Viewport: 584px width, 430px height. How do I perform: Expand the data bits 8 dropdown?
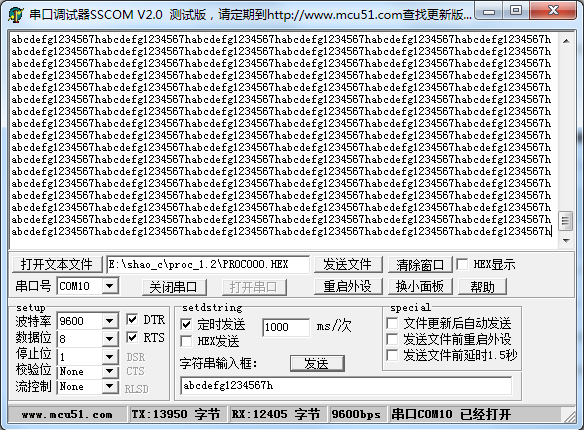tap(110, 339)
